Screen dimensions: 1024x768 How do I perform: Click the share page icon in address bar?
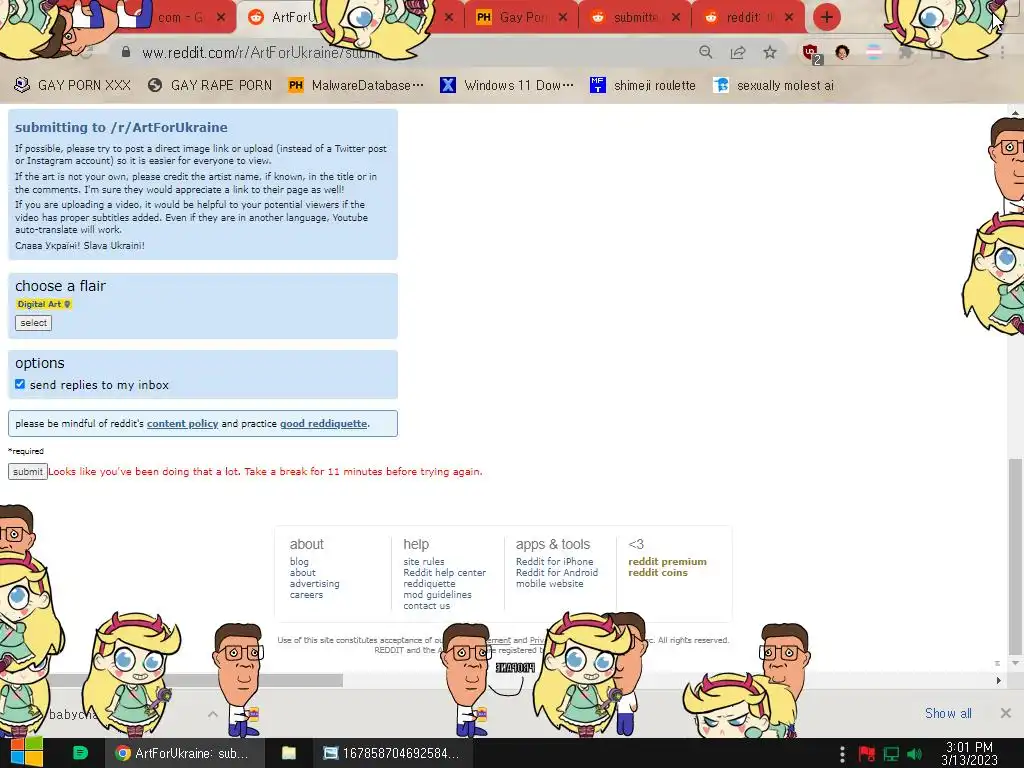pyautogui.click(x=738, y=52)
